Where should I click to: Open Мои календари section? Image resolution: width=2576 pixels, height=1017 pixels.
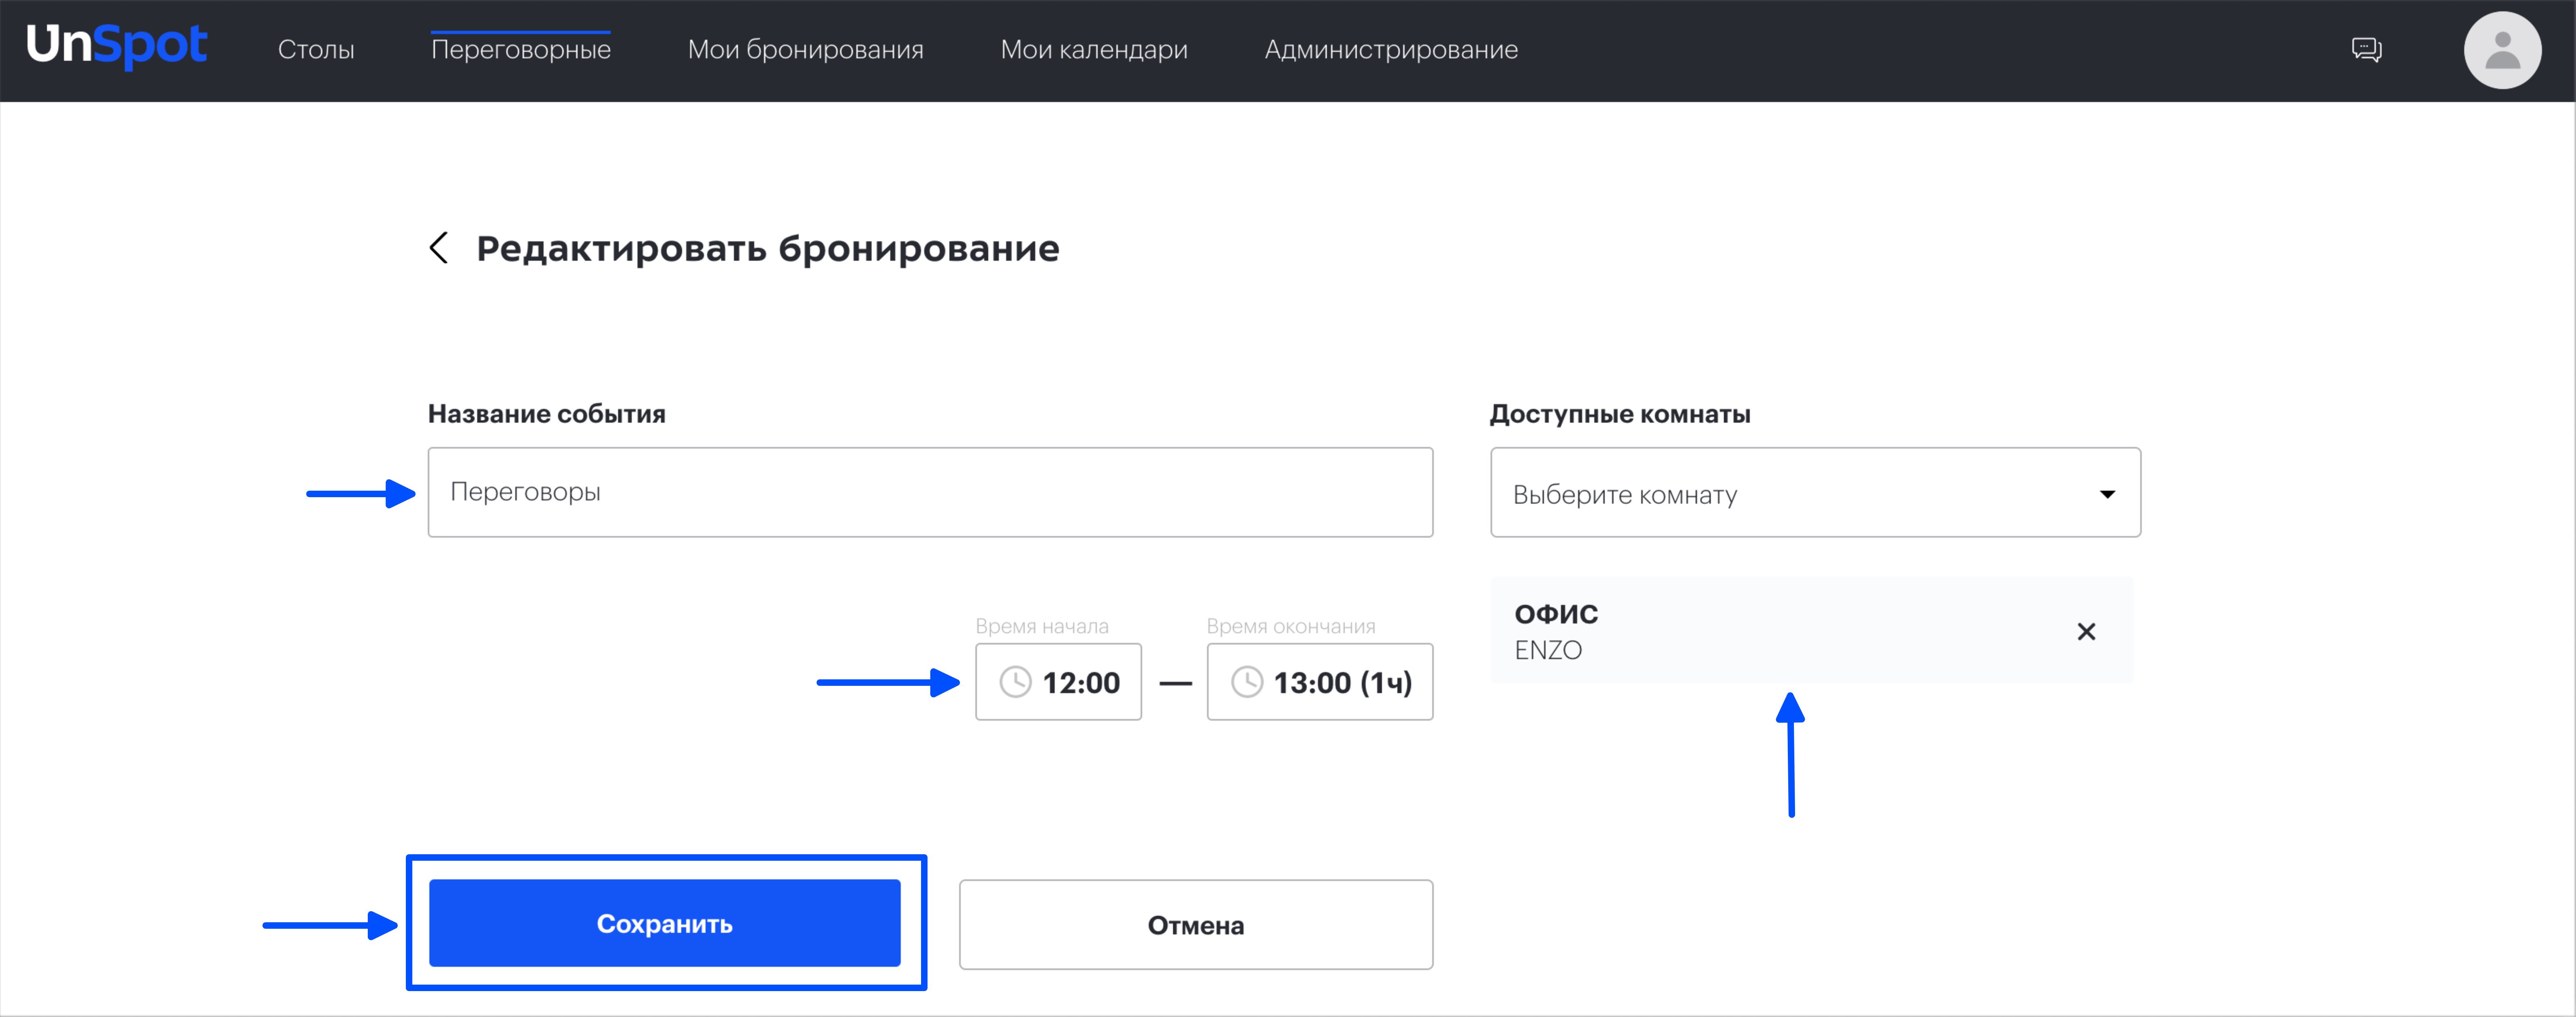point(1094,50)
